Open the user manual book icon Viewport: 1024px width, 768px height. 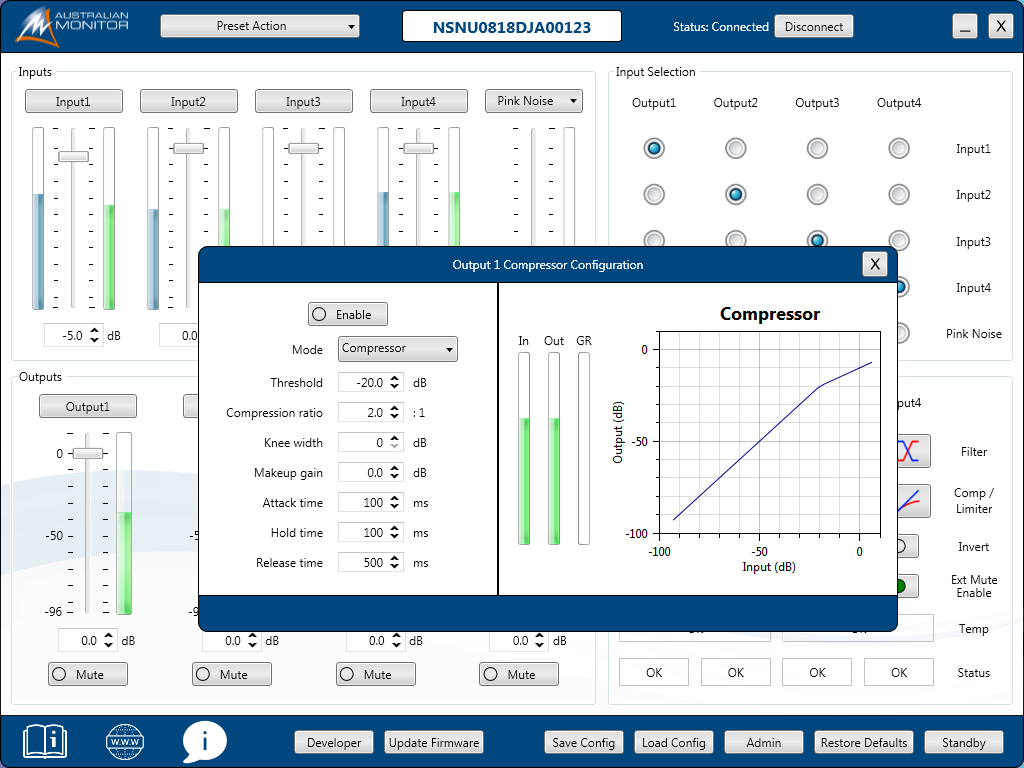45,741
